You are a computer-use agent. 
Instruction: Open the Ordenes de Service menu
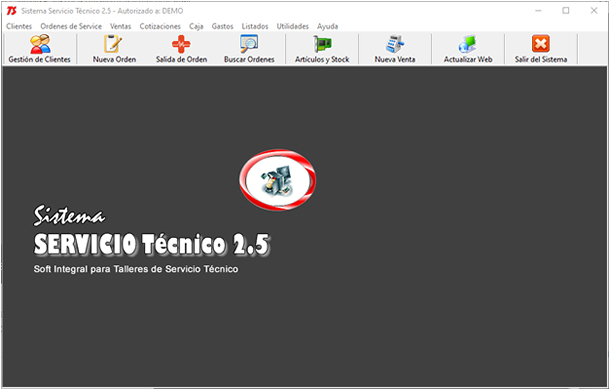(71, 26)
